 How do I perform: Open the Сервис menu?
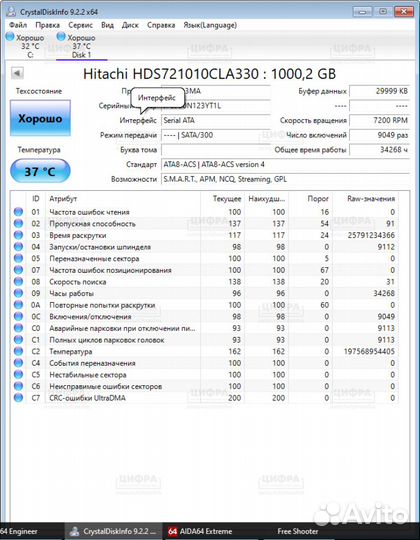[80, 25]
